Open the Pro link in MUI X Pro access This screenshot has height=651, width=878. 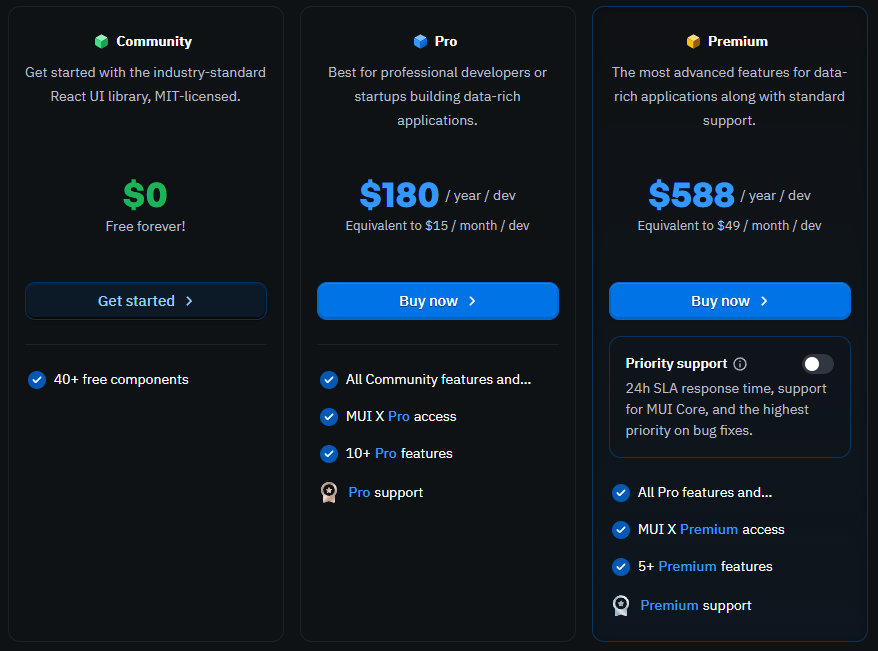399,416
